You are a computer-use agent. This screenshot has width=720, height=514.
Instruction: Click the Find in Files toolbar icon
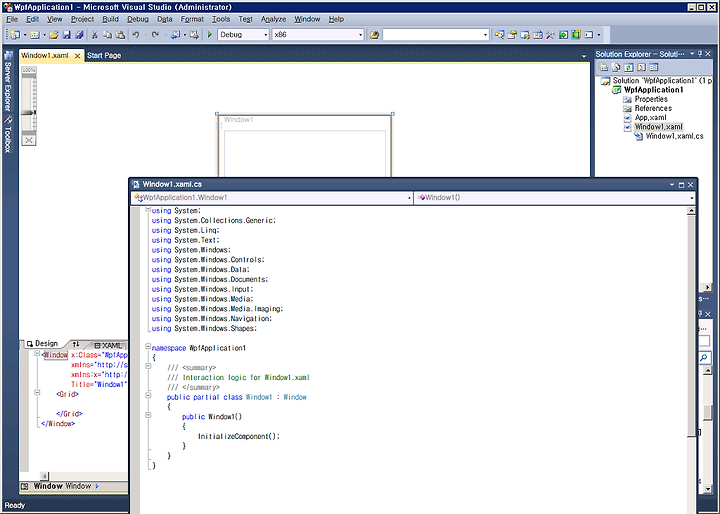tap(374, 35)
